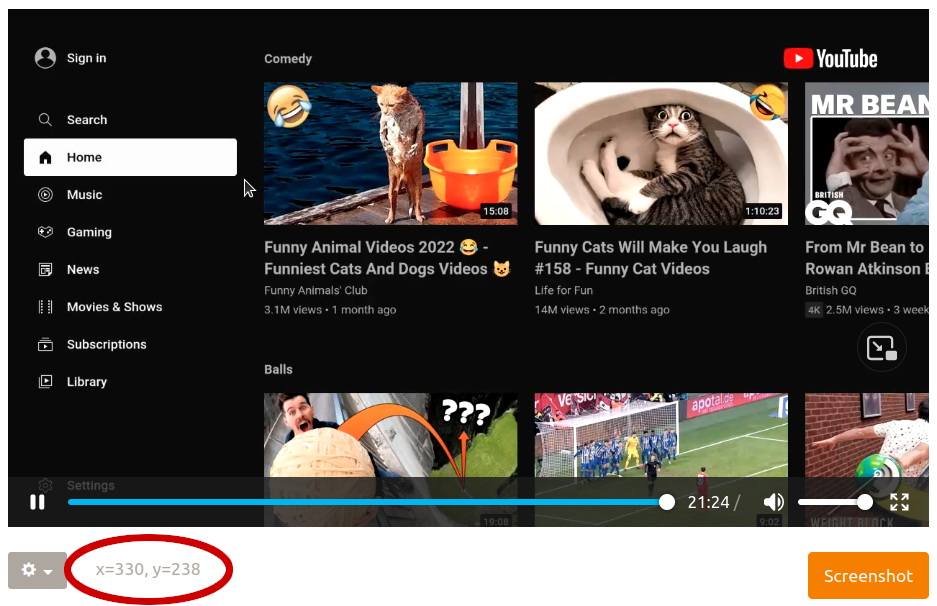
Task: Switch the player to fullscreen mode
Action: (x=899, y=502)
